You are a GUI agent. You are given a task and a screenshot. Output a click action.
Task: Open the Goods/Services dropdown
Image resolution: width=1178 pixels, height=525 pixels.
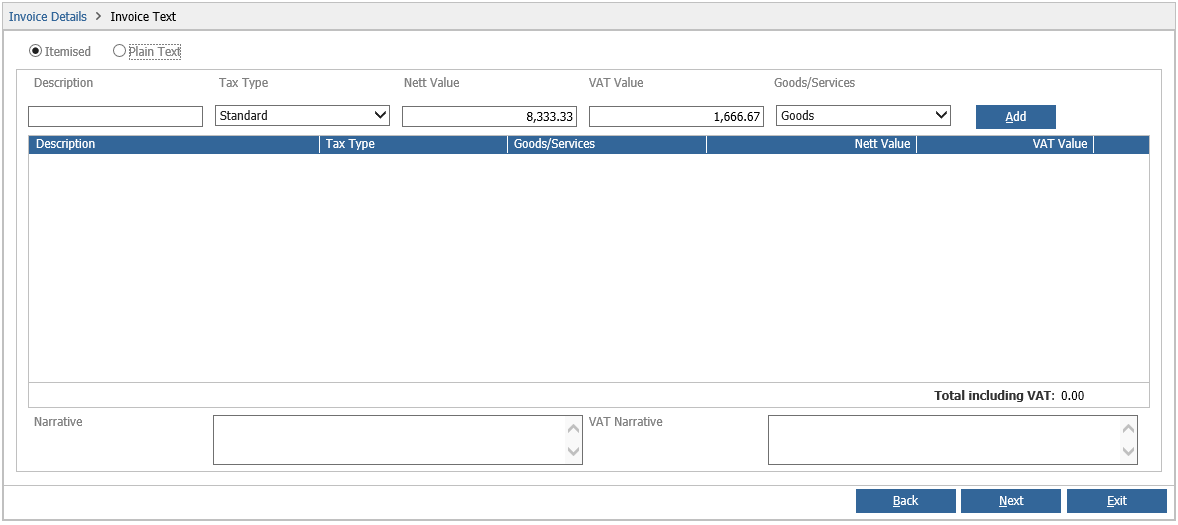[x=863, y=116]
